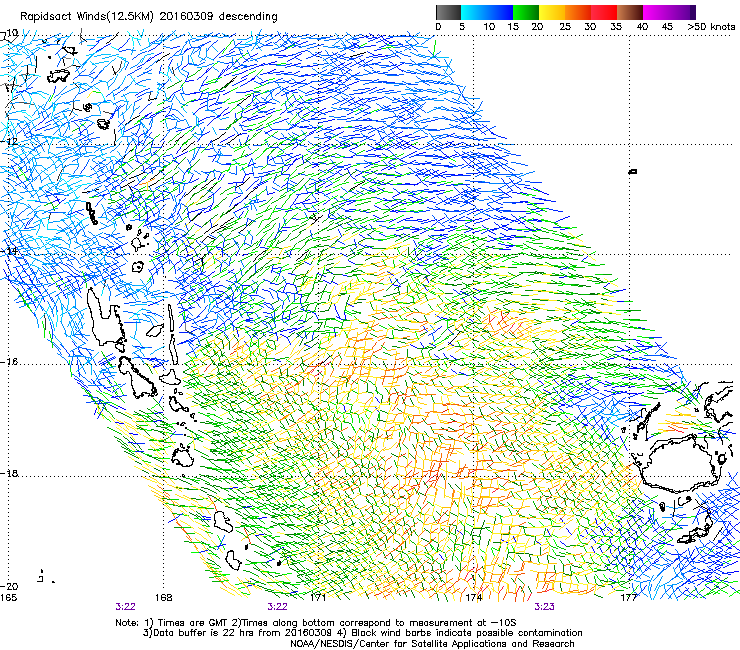The width and height of the screenshot is (740, 650).
Task: Click the latitude label '-12'
Action: click(x=10, y=141)
